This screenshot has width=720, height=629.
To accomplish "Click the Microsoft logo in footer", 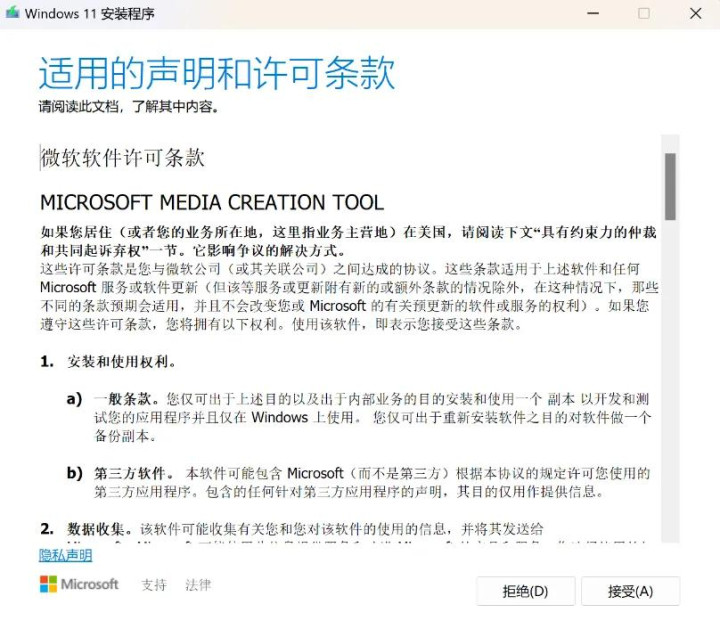I will (x=79, y=584).
